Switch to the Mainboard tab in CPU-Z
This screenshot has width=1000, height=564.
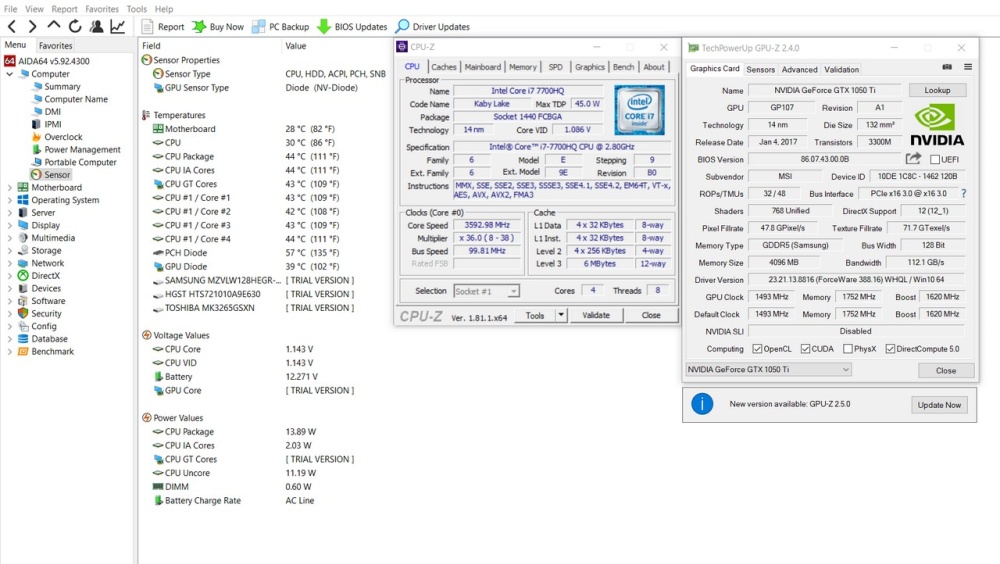pyautogui.click(x=482, y=66)
